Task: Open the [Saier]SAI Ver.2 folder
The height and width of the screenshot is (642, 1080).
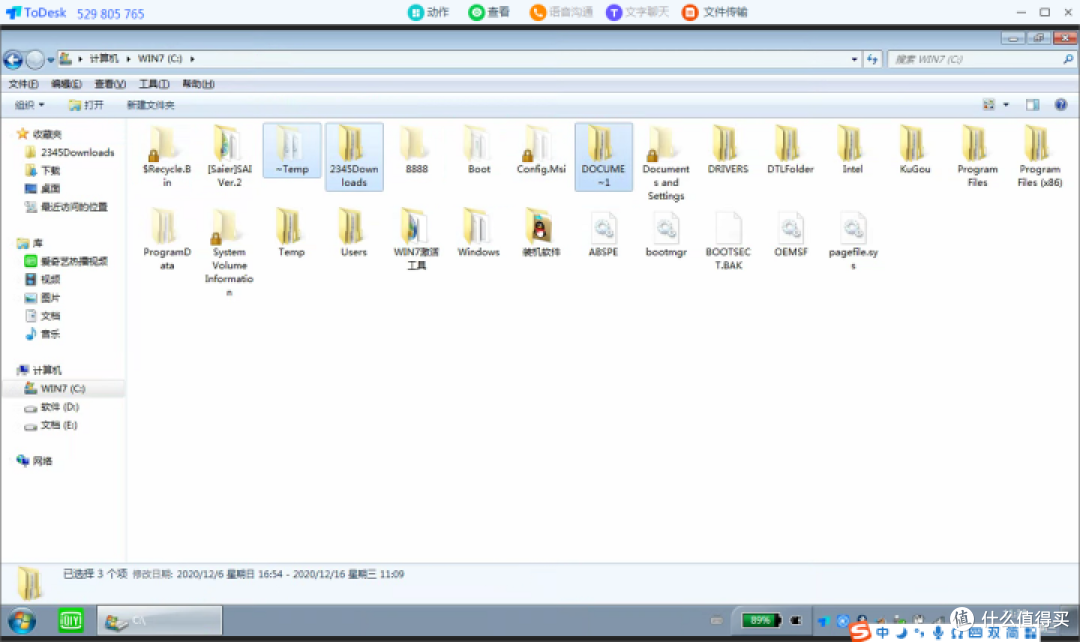Action: point(229,156)
